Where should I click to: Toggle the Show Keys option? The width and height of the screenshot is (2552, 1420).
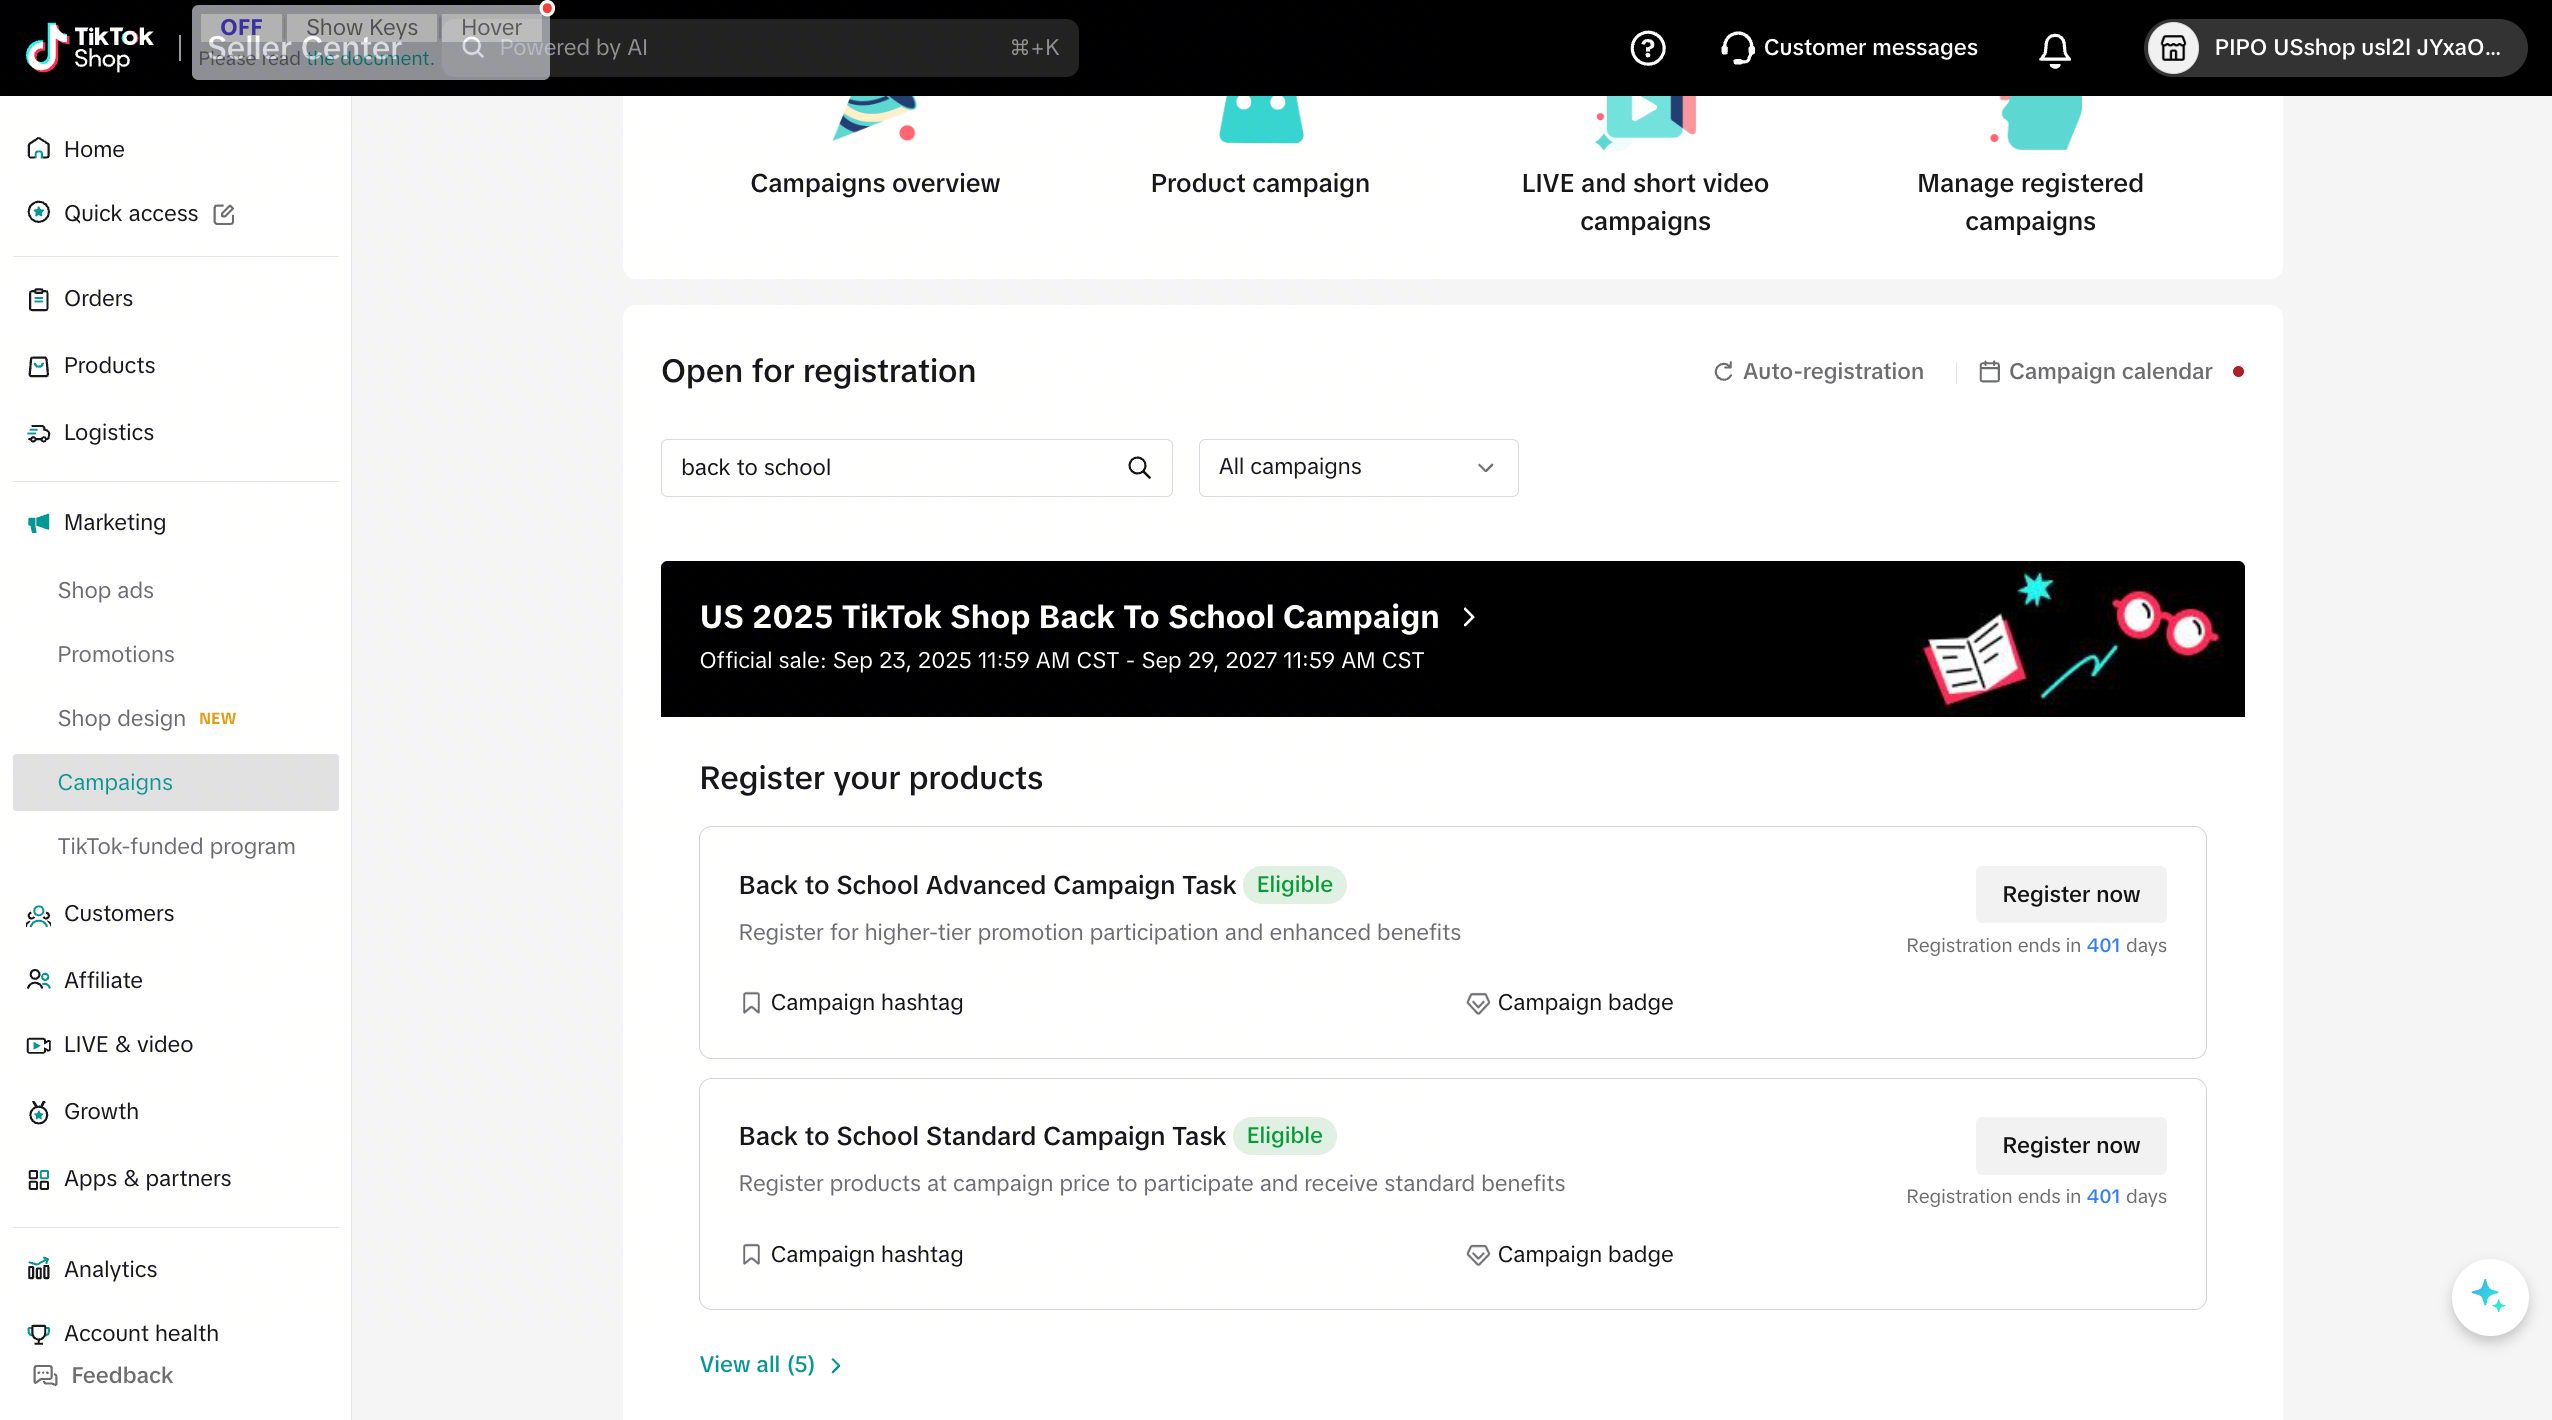point(362,27)
